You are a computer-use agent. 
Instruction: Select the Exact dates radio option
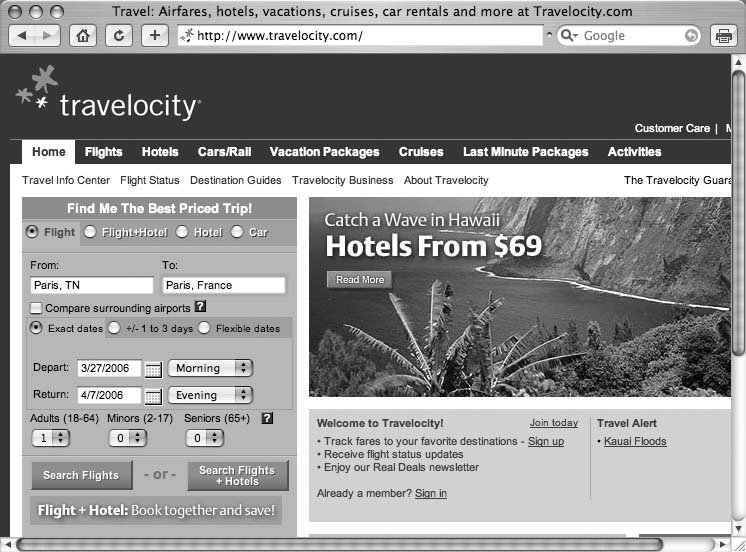coord(36,328)
